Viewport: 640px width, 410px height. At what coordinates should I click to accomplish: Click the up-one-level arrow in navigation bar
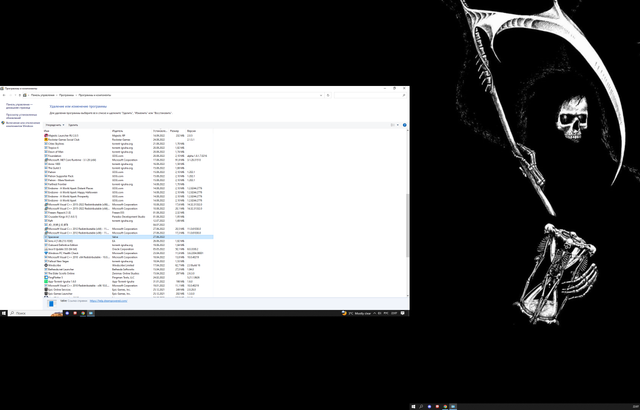click(20, 95)
